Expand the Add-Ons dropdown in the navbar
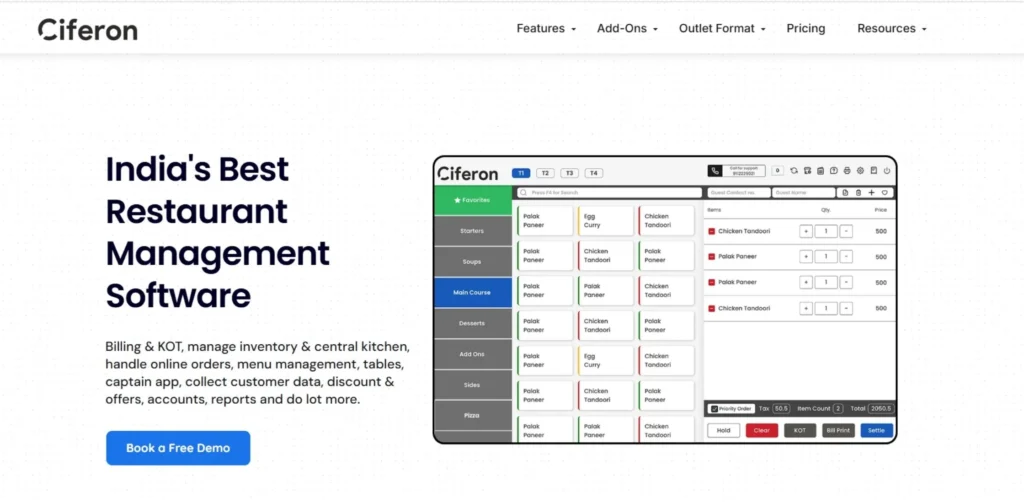This screenshot has height=503, width=1024. coord(627,29)
